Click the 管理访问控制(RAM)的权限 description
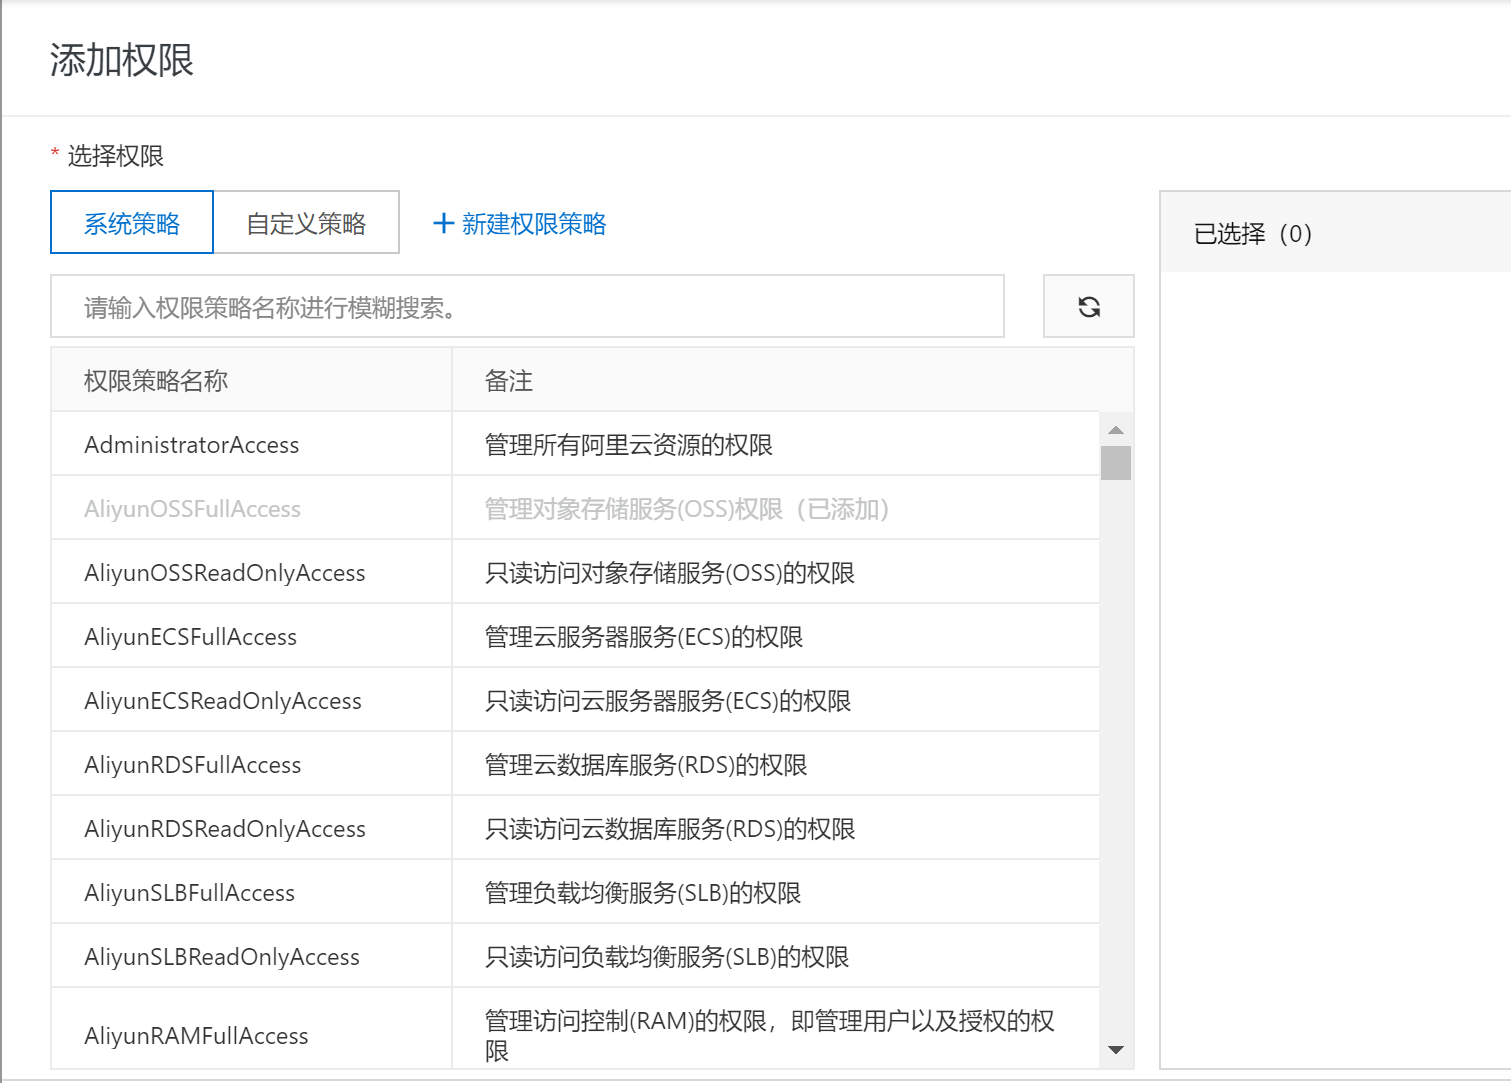Viewport: 1511px width, 1083px height. pos(770,1035)
